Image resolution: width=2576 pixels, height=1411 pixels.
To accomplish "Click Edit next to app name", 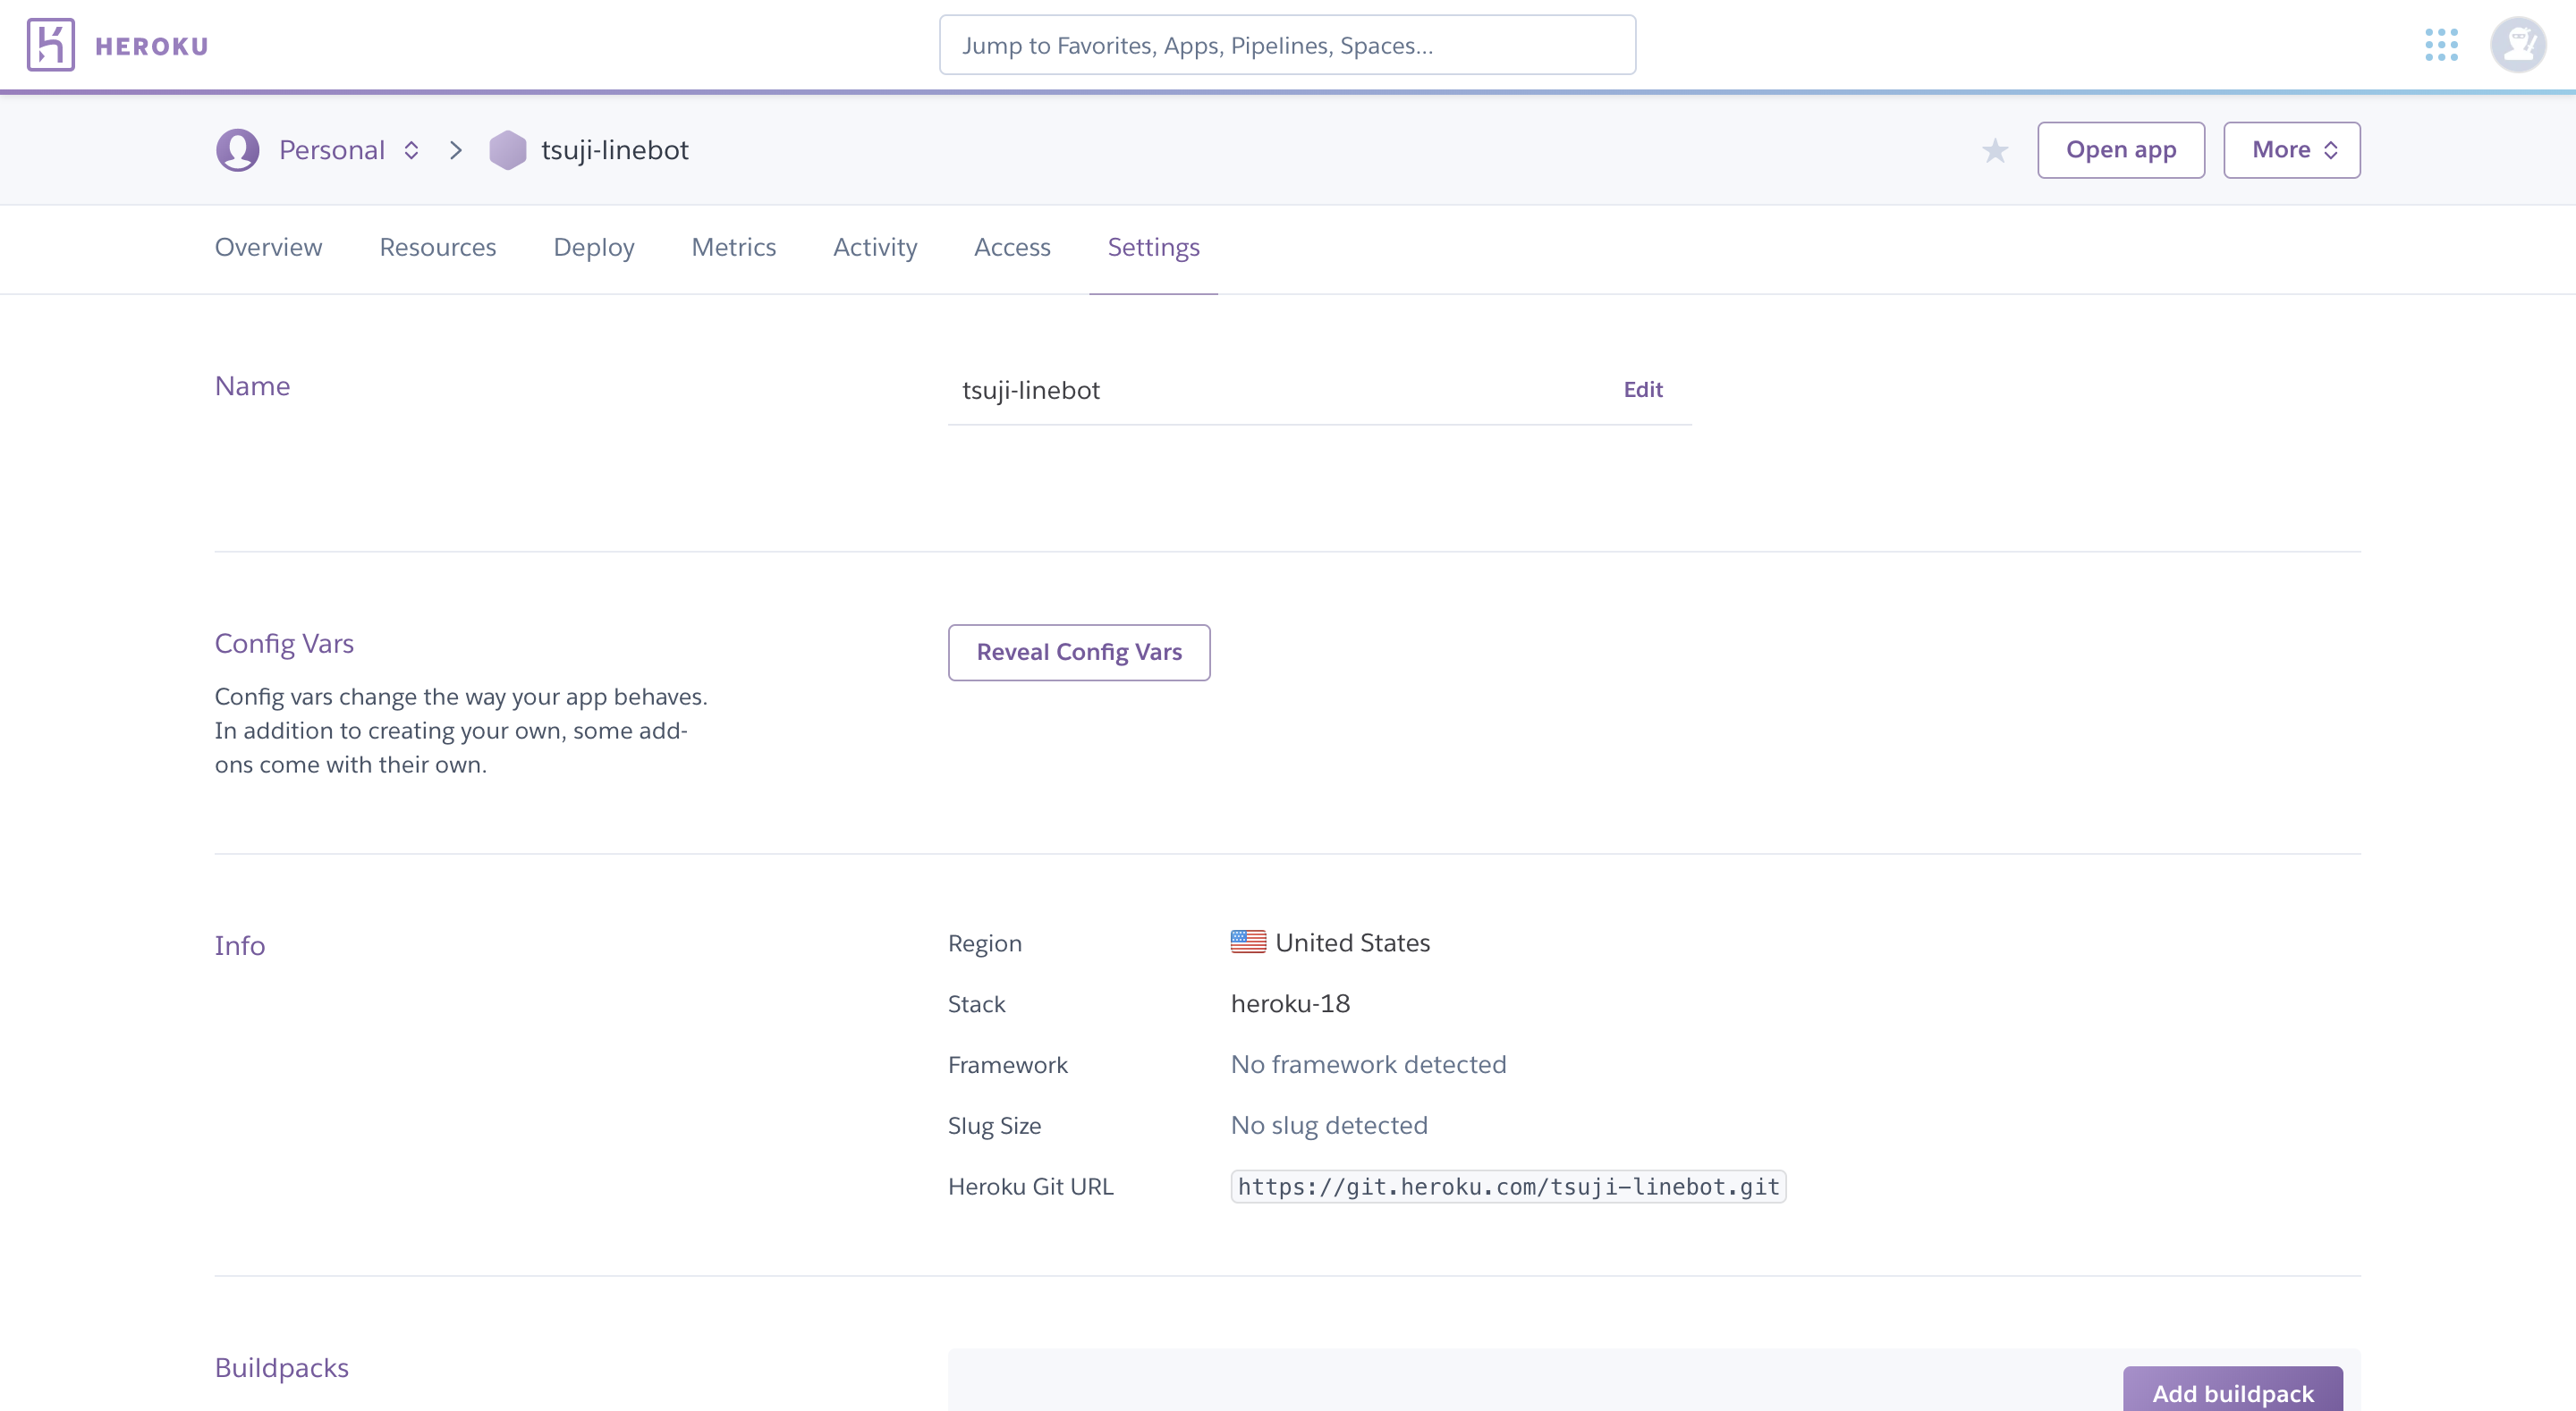I will click(1643, 390).
